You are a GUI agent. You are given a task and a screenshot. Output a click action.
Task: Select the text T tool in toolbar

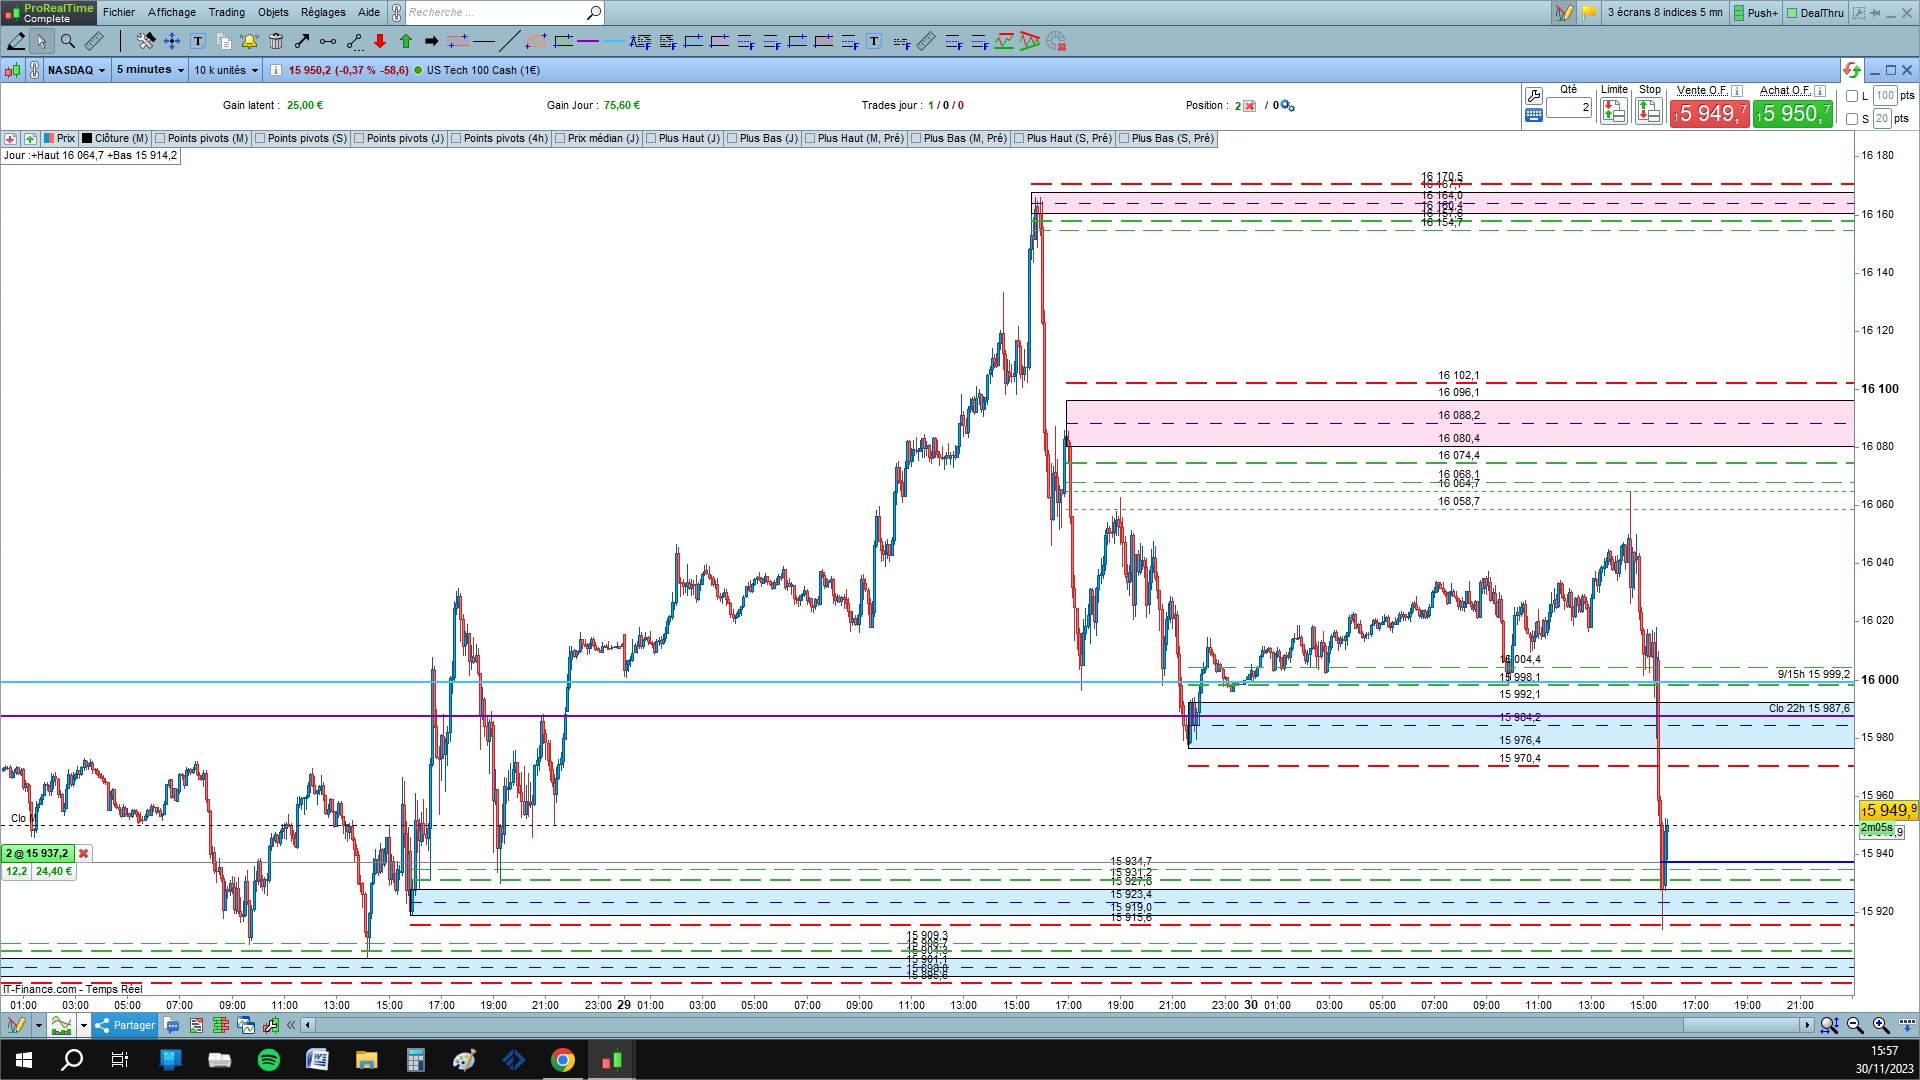coord(198,41)
